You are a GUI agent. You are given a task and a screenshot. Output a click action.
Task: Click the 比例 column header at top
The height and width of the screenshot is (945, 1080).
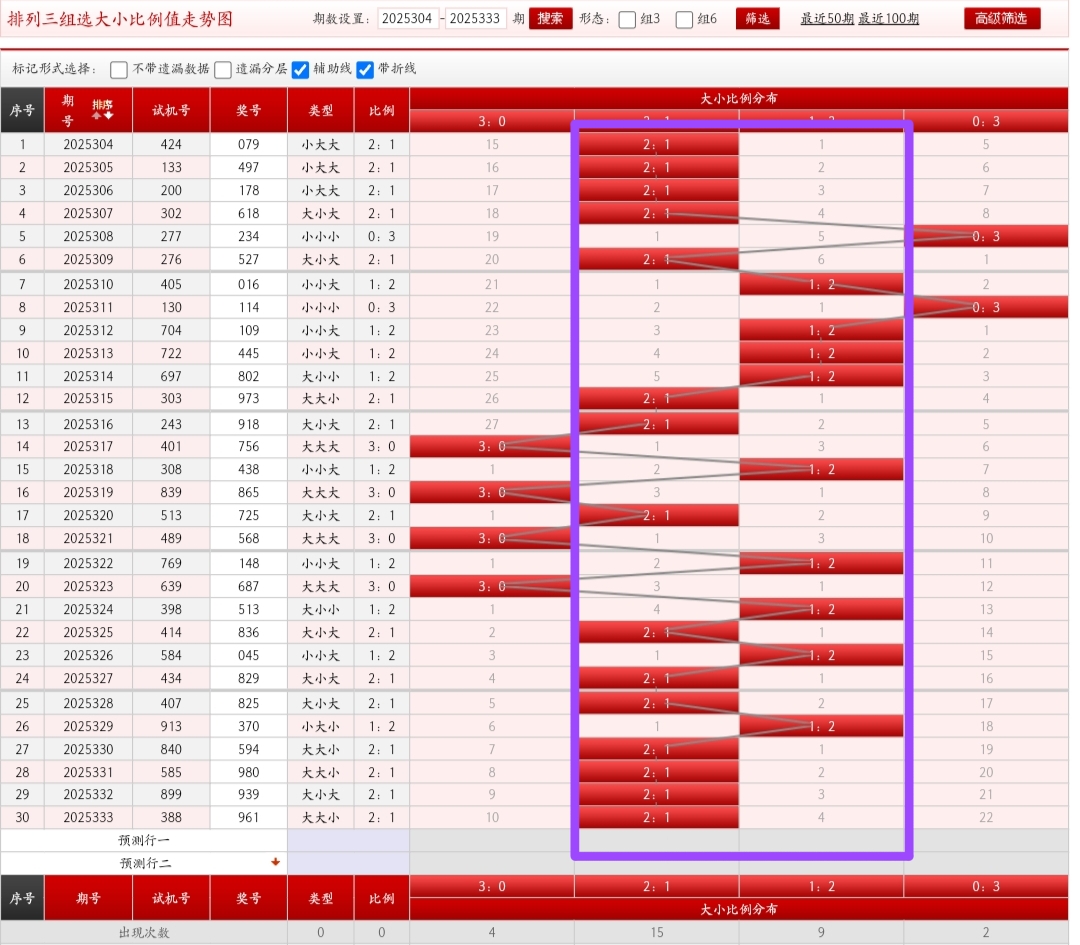pyautogui.click(x=382, y=110)
